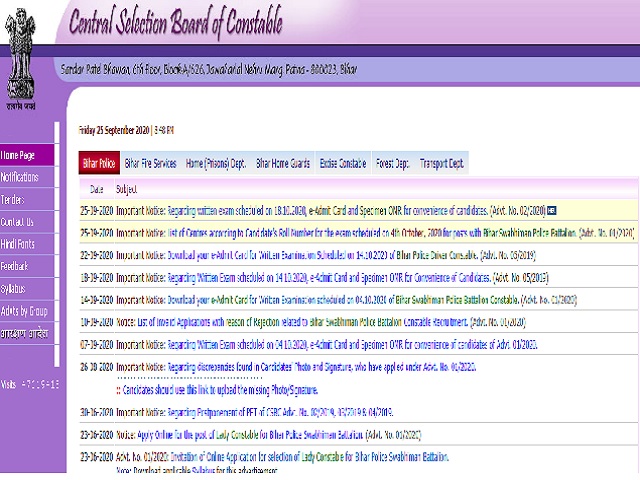Open e-Admit Card download for Driver Constable exam
Viewport: 640px width, 480px height.
coord(322,256)
